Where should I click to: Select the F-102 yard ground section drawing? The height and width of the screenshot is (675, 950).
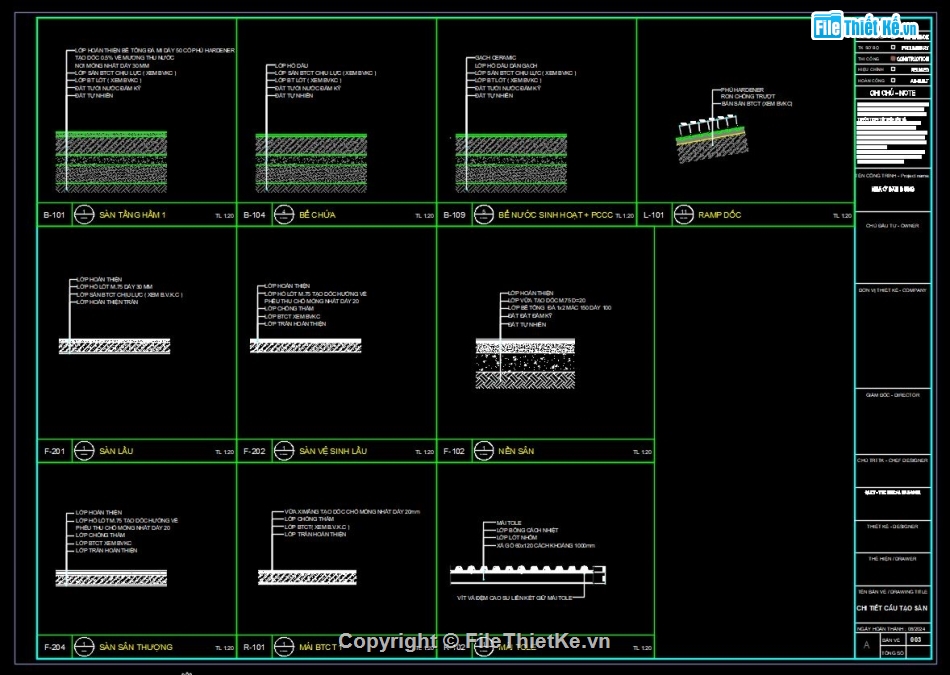click(525, 364)
